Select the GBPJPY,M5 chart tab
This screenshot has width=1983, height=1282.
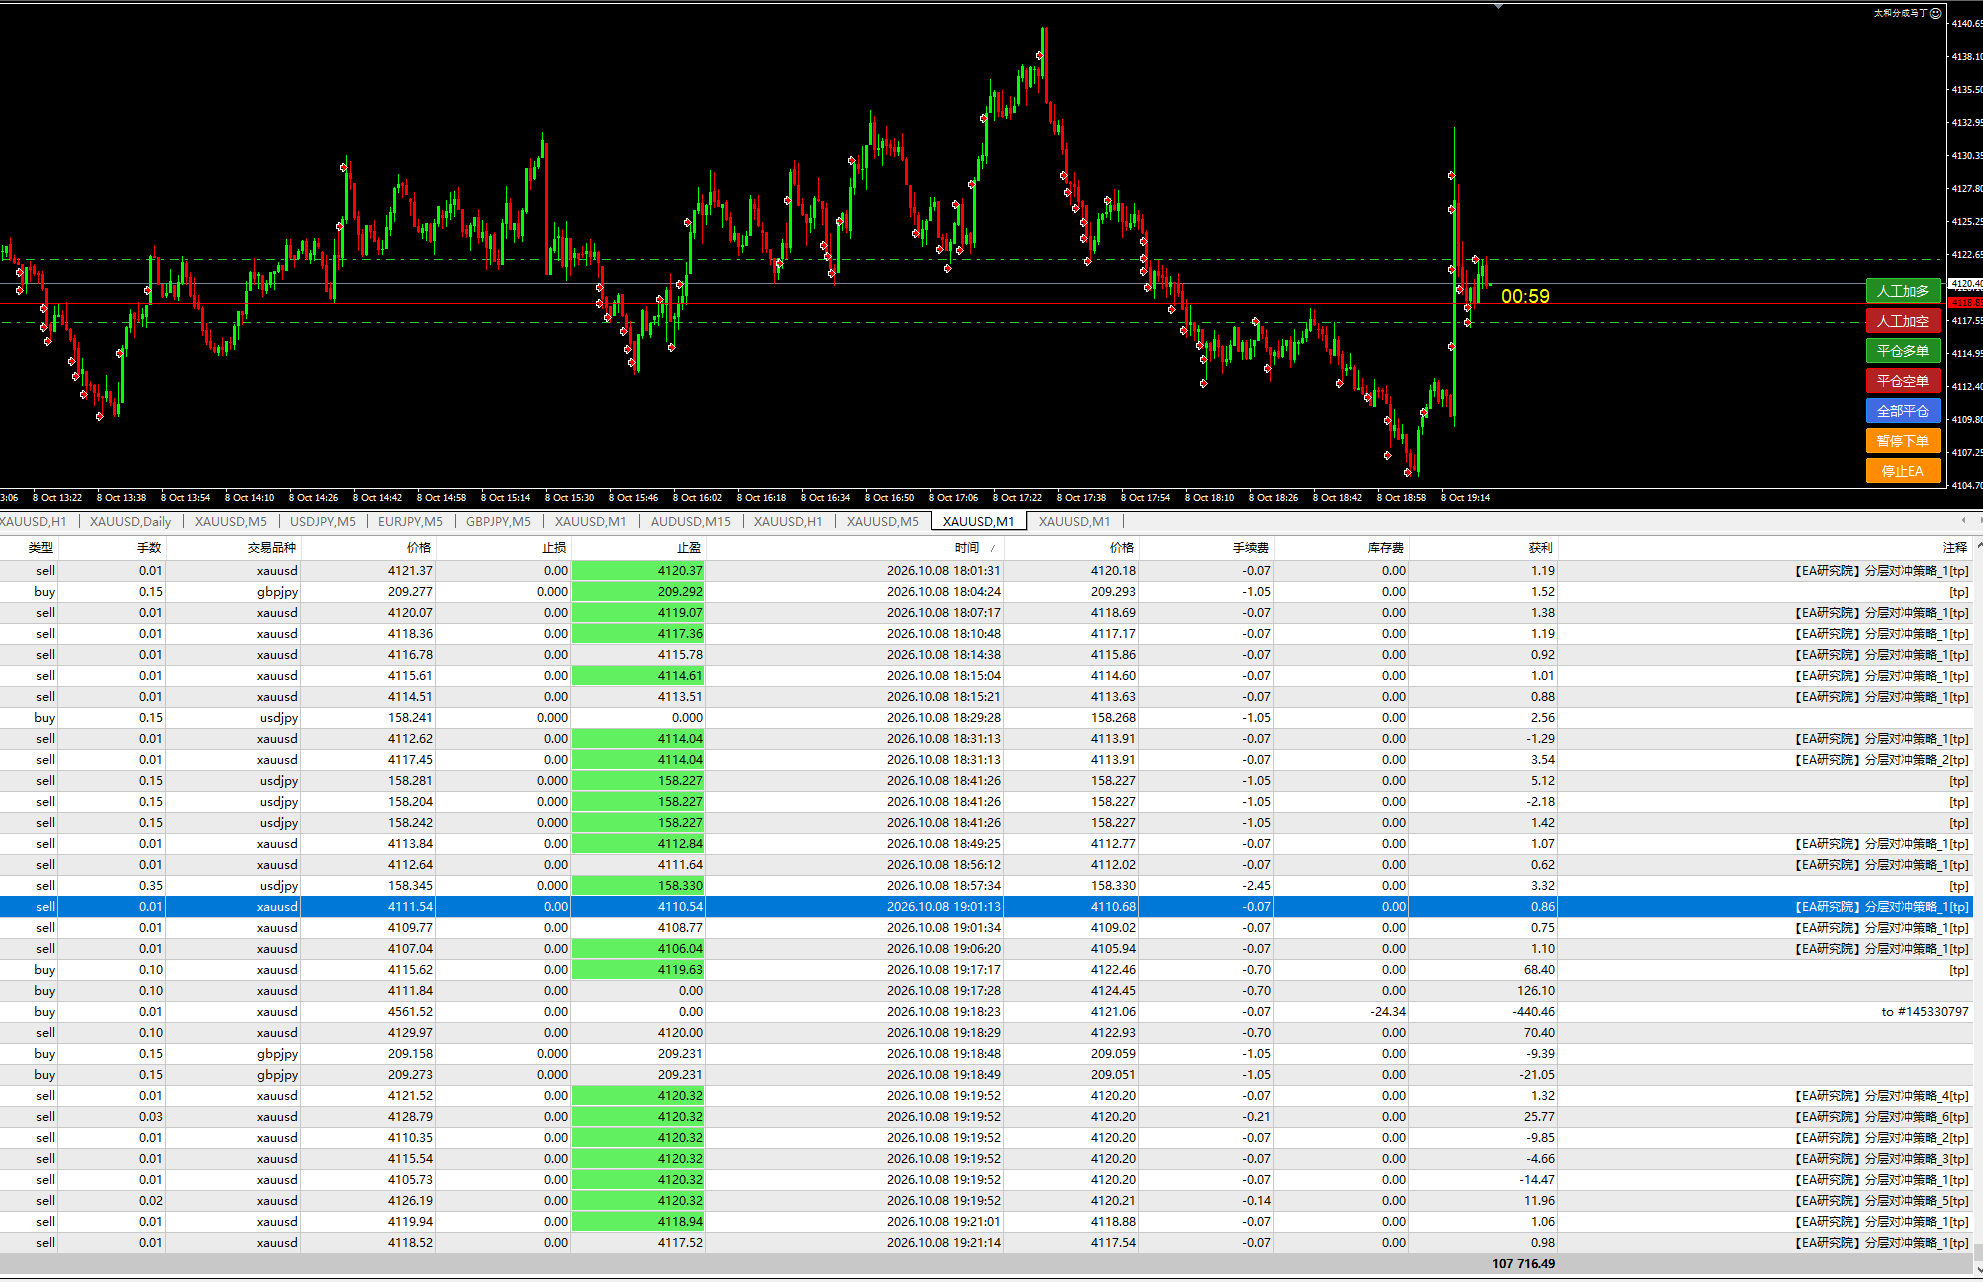pos(498,521)
